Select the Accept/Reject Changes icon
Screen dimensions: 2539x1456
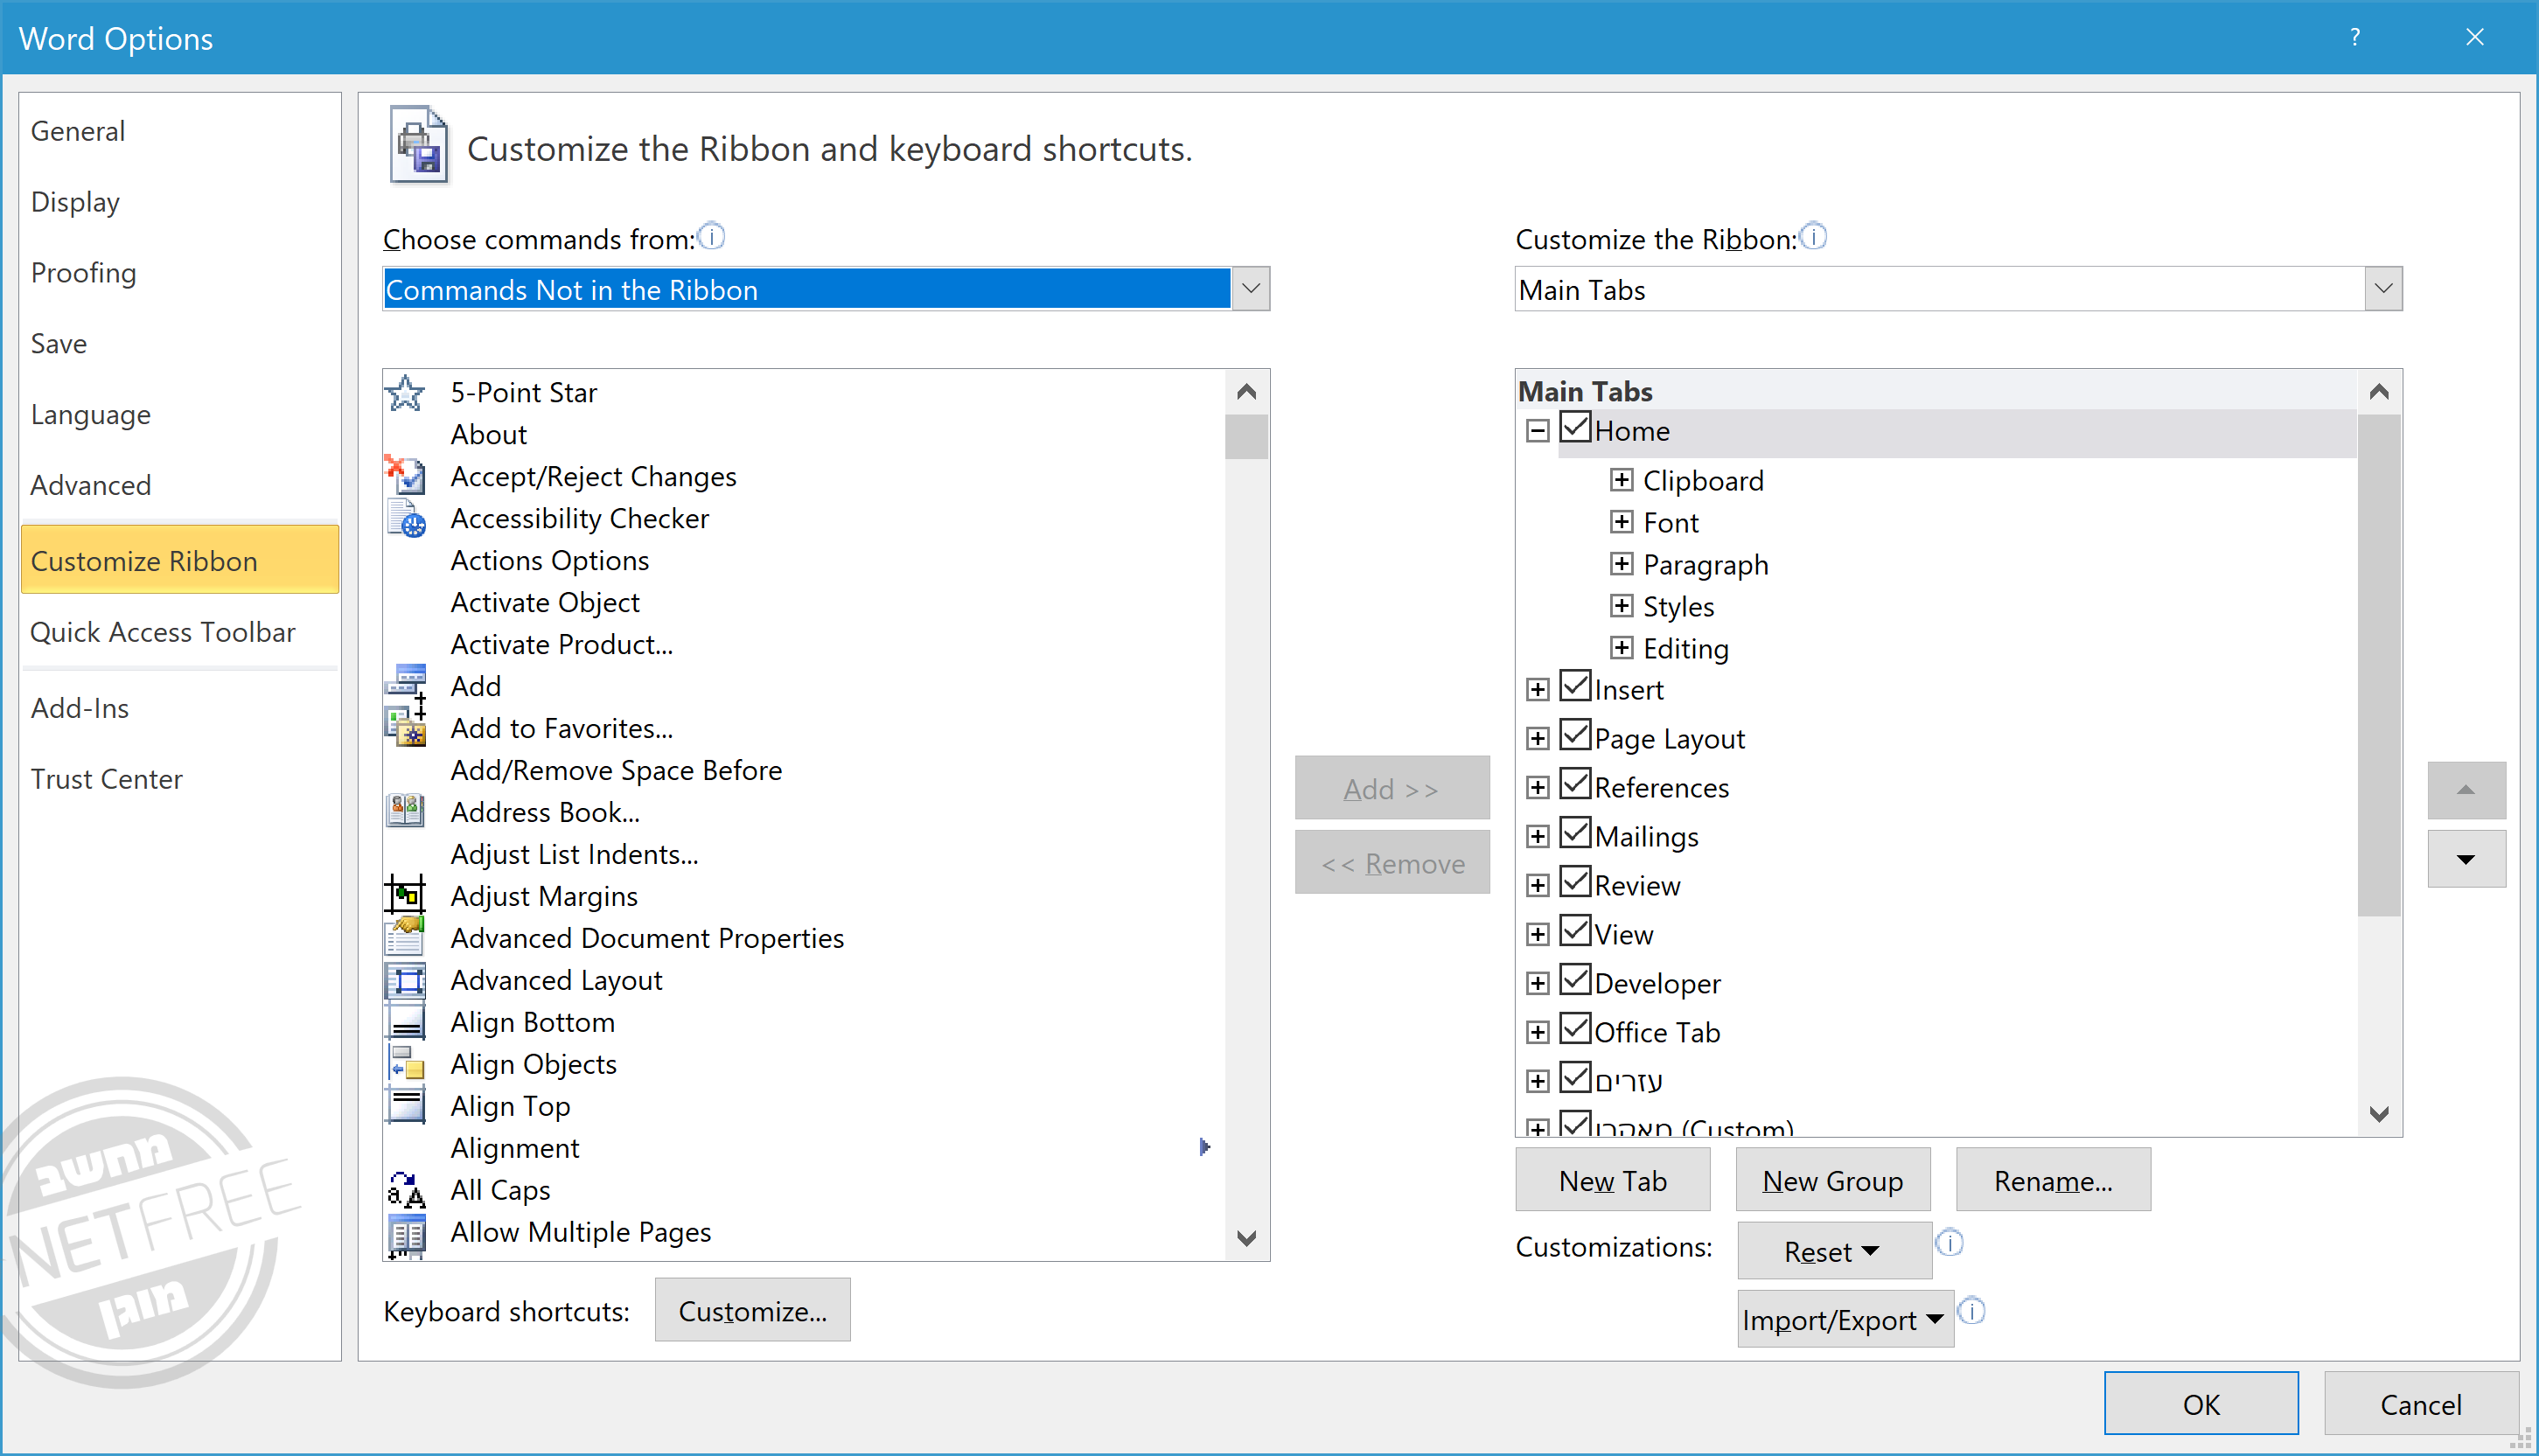pos(406,476)
